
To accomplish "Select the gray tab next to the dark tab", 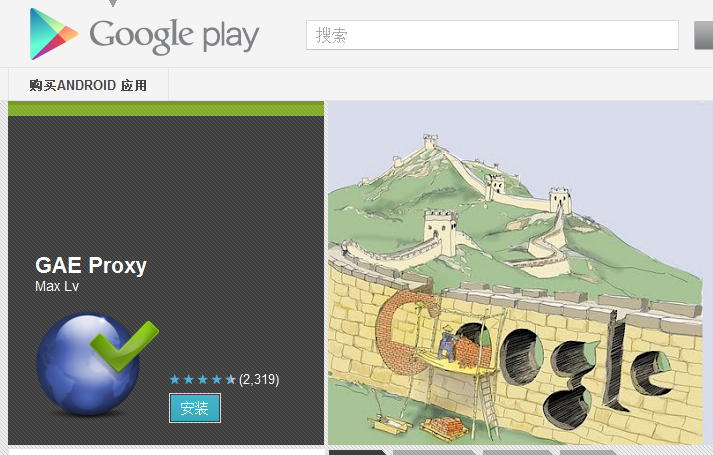I will tap(433, 452).
